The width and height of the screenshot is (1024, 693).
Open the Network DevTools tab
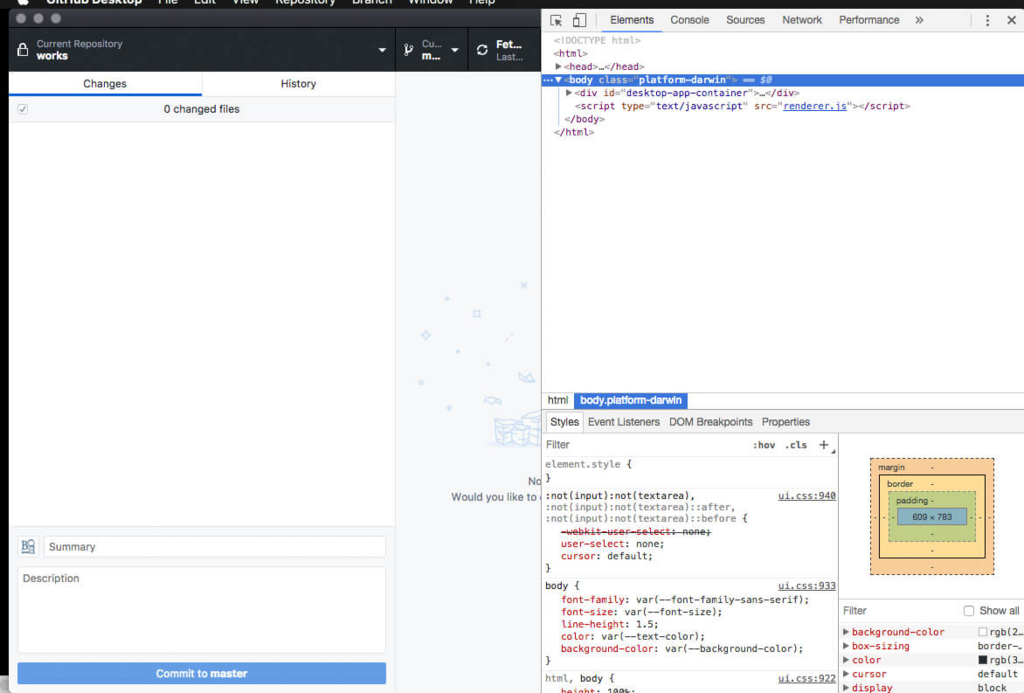tap(802, 20)
